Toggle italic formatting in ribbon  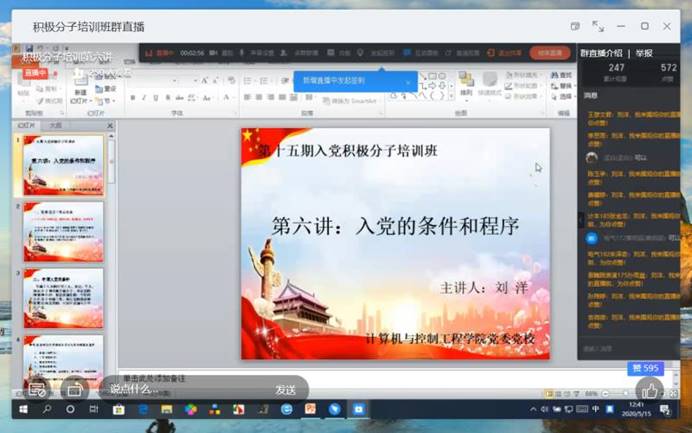(144, 98)
